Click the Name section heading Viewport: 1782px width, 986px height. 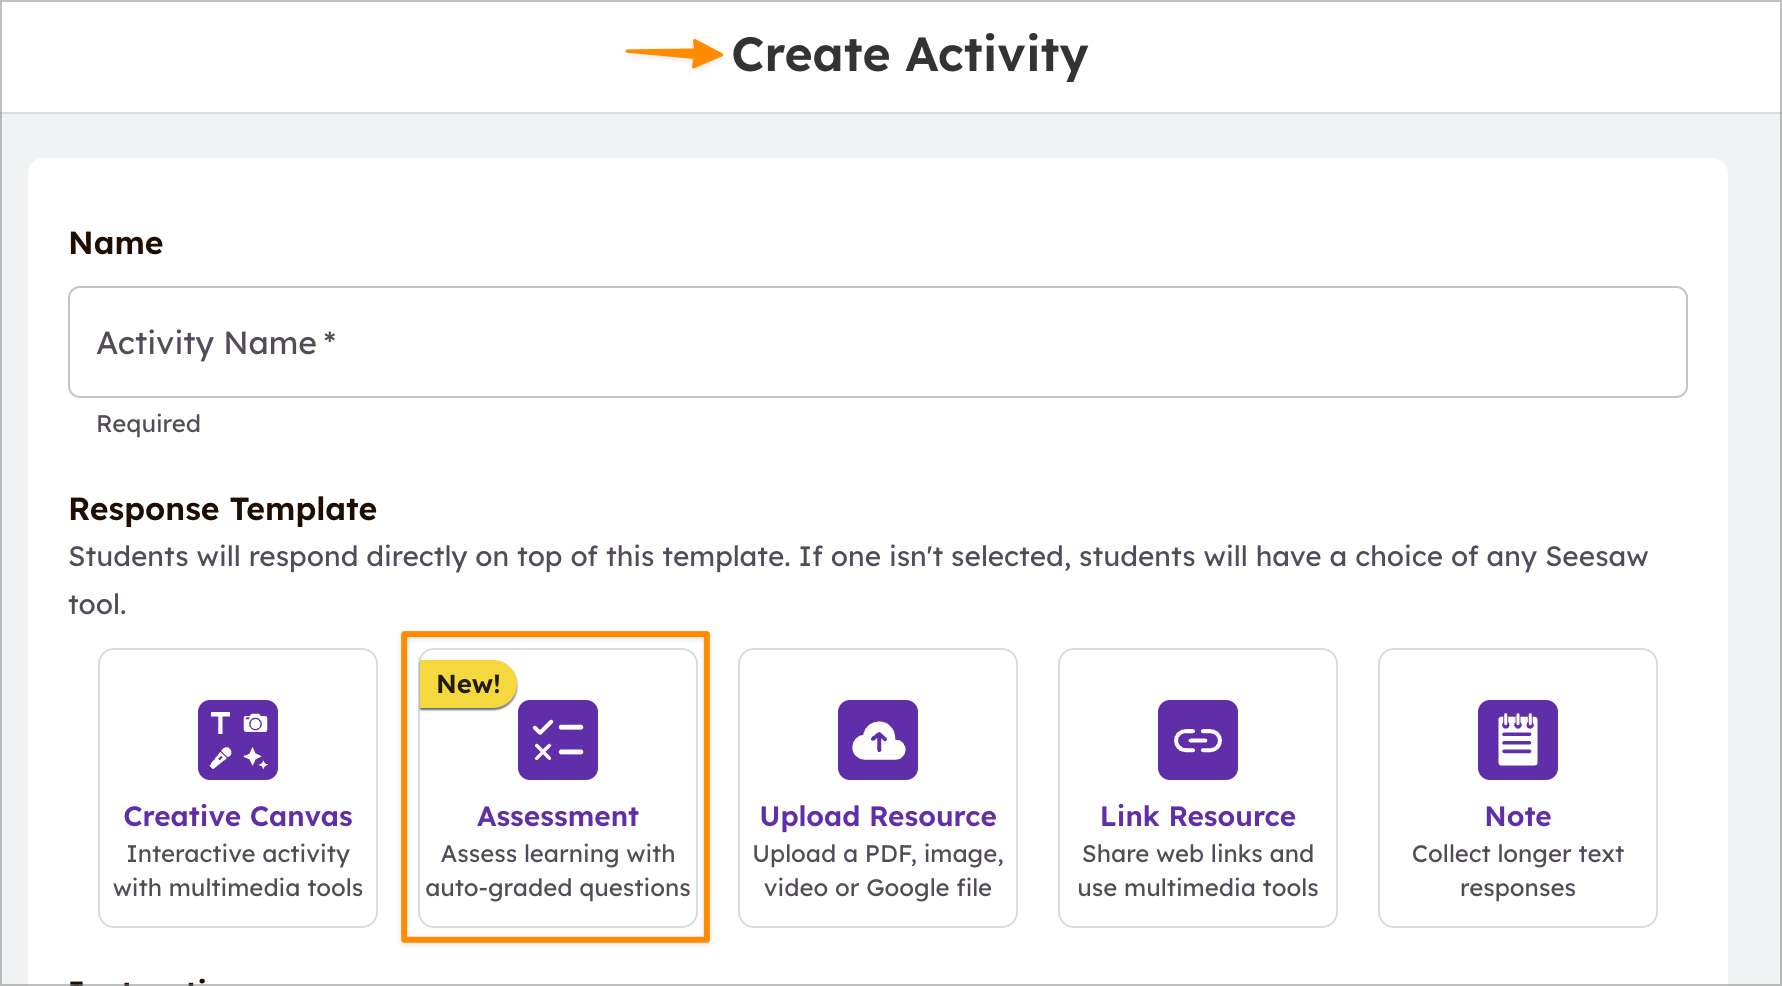115,242
